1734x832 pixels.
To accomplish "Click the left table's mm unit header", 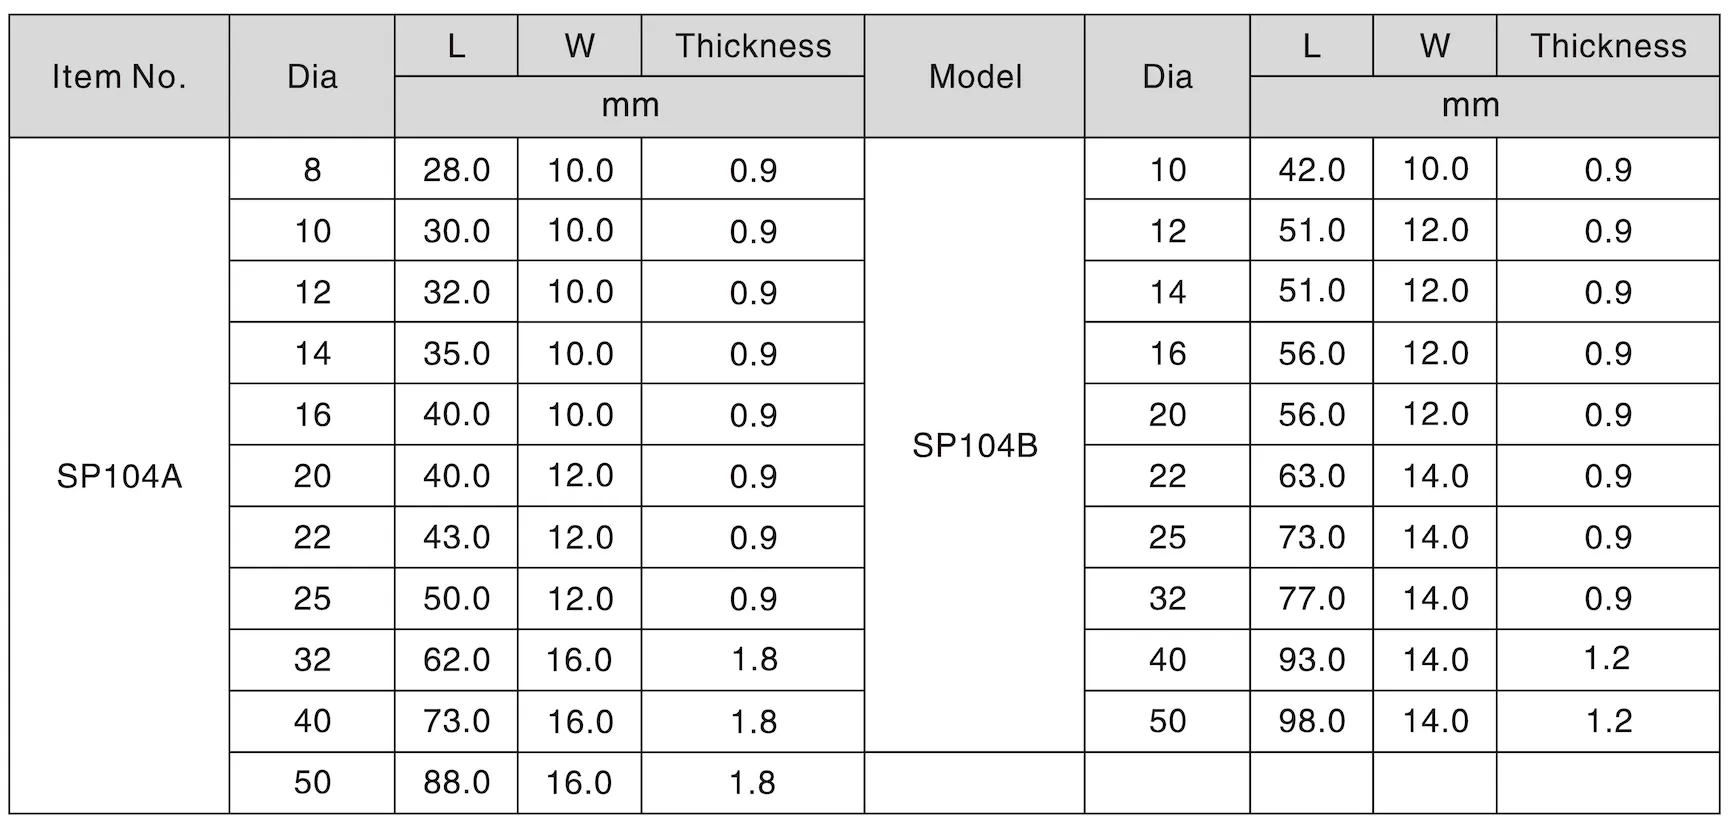I will tap(630, 106).
